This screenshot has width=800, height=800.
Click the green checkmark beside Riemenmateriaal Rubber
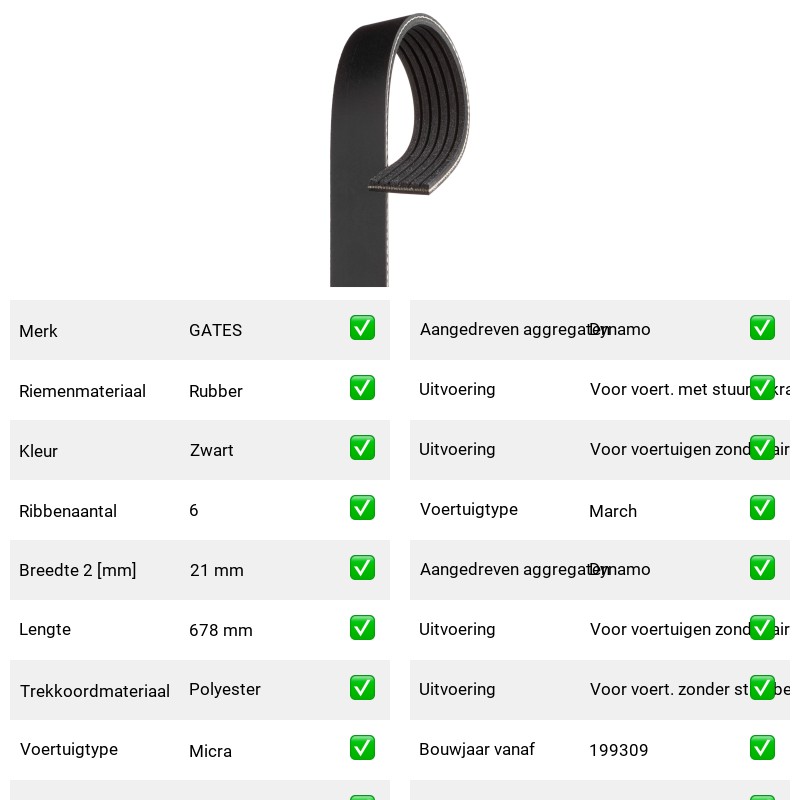[x=362, y=388]
